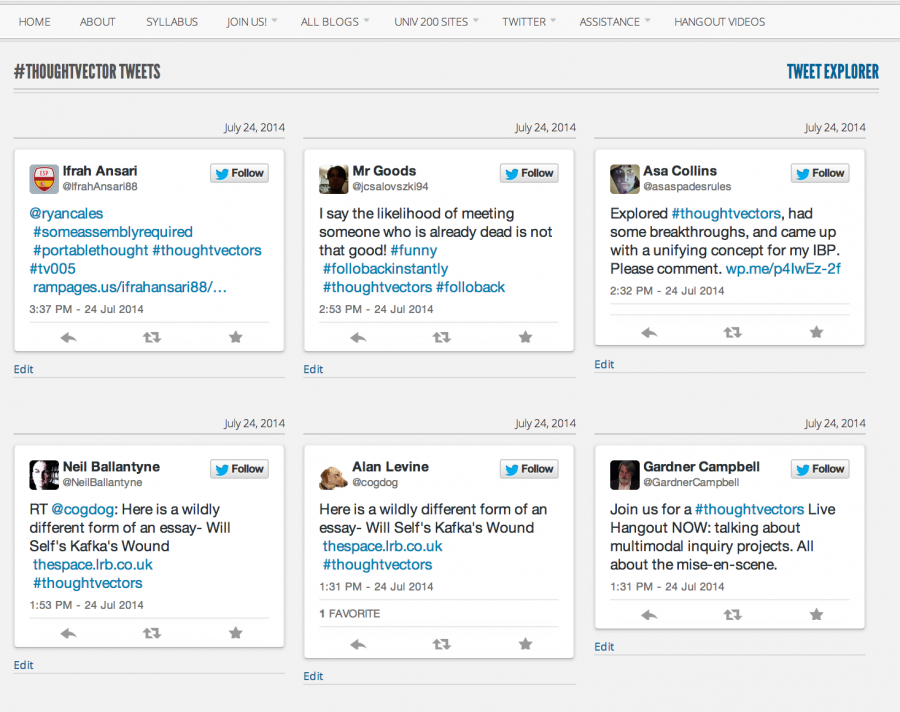The image size is (900, 712).
Task: Retweet Mr Goods' tweet
Action: (441, 338)
